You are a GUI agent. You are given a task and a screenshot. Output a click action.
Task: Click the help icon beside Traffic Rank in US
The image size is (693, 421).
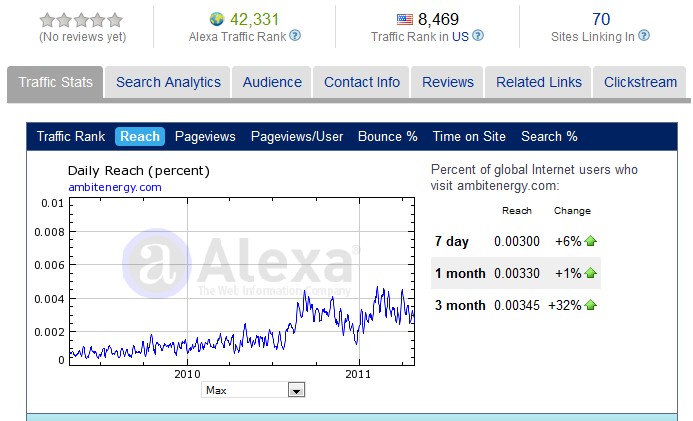point(478,35)
